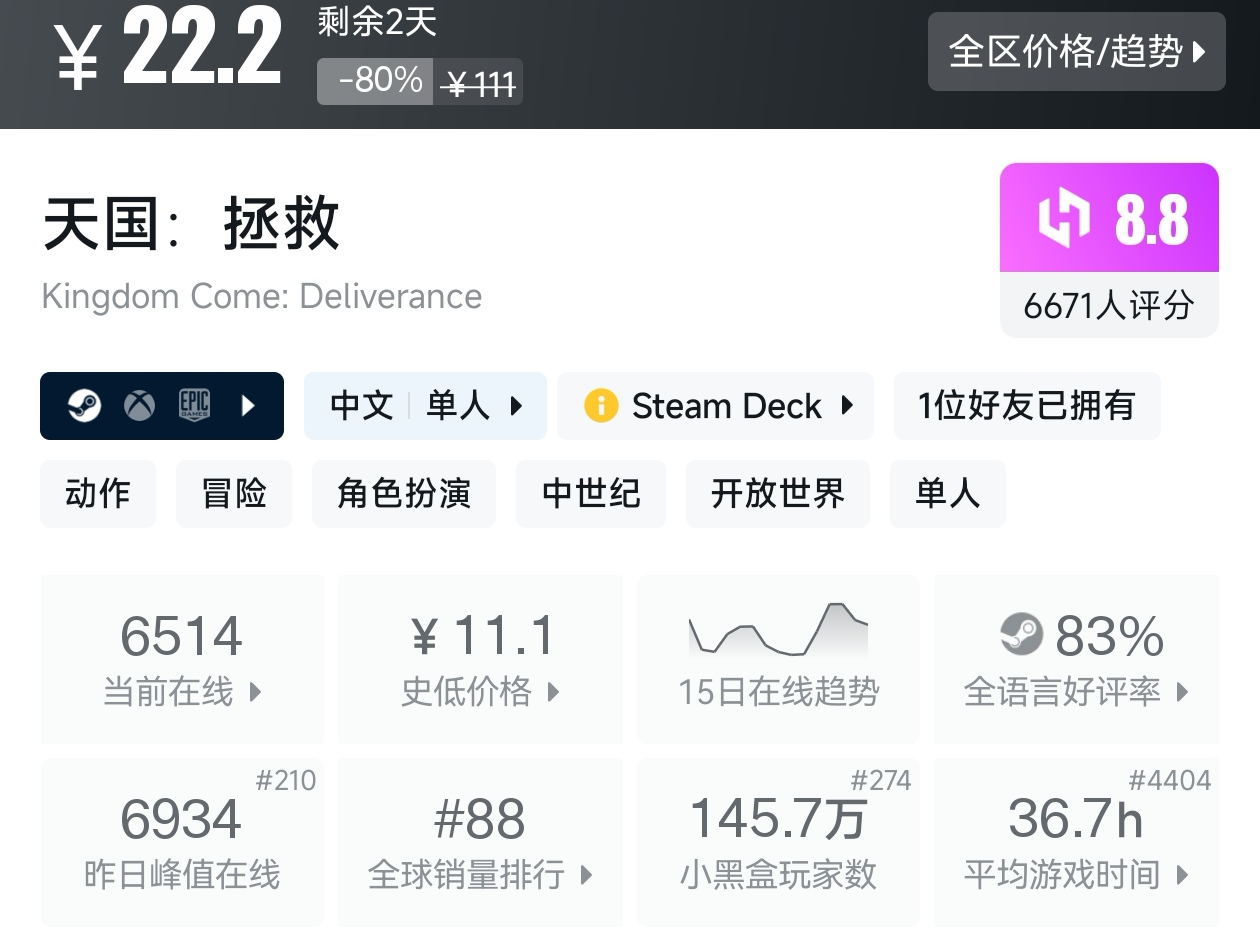Open the 1位好友已拥有 friends list
The height and width of the screenshot is (931, 1260).
pos(1027,406)
